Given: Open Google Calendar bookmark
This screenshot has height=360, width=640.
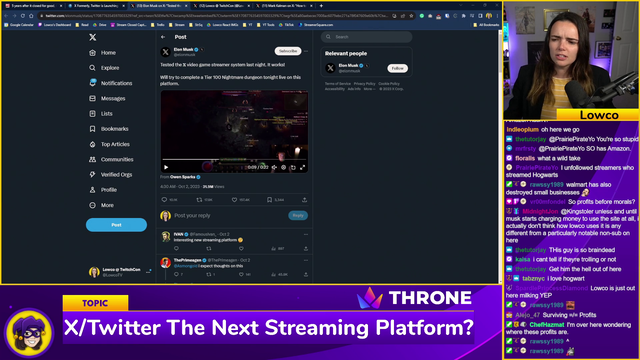Looking at the screenshot, I should tap(19, 24).
